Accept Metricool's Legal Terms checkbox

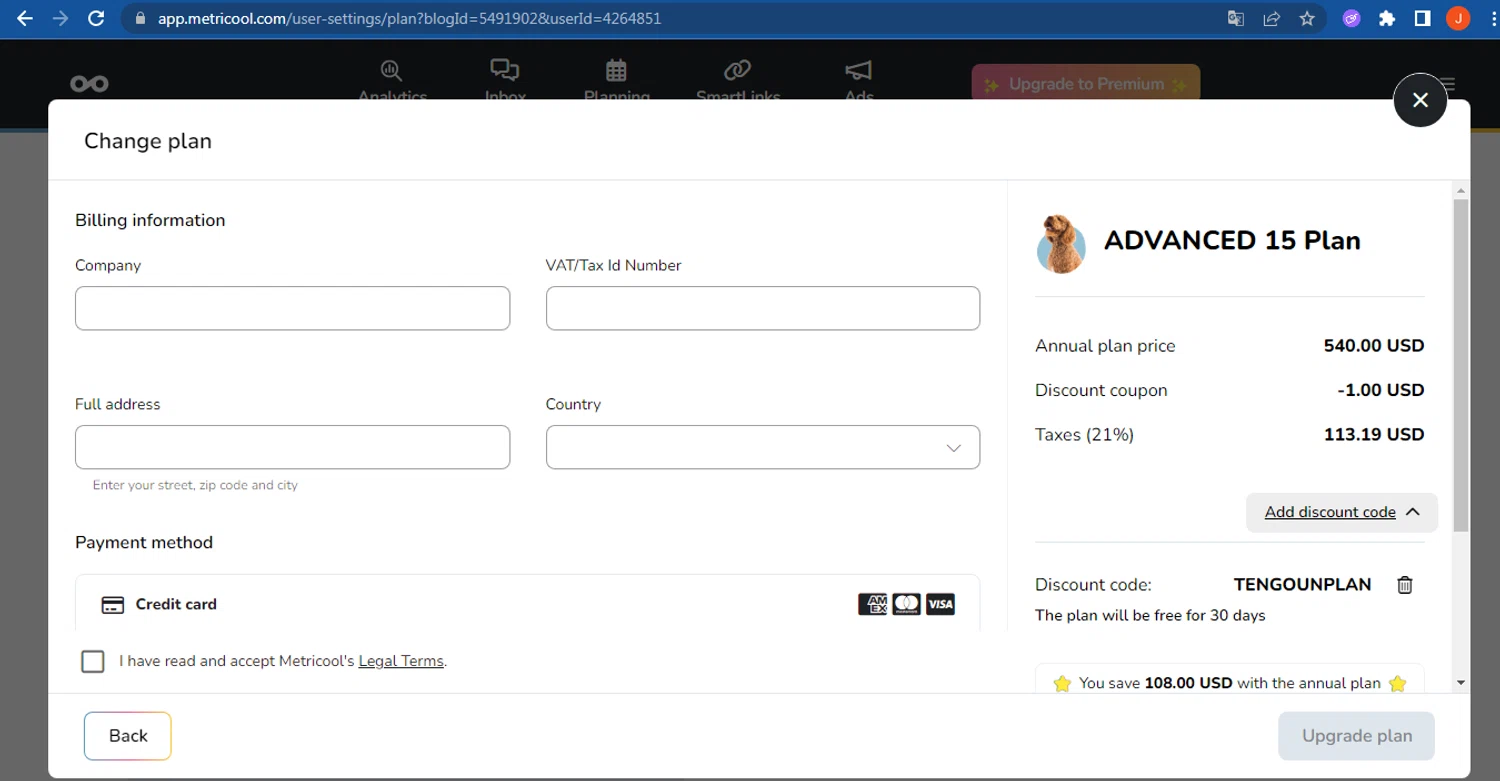pos(93,661)
